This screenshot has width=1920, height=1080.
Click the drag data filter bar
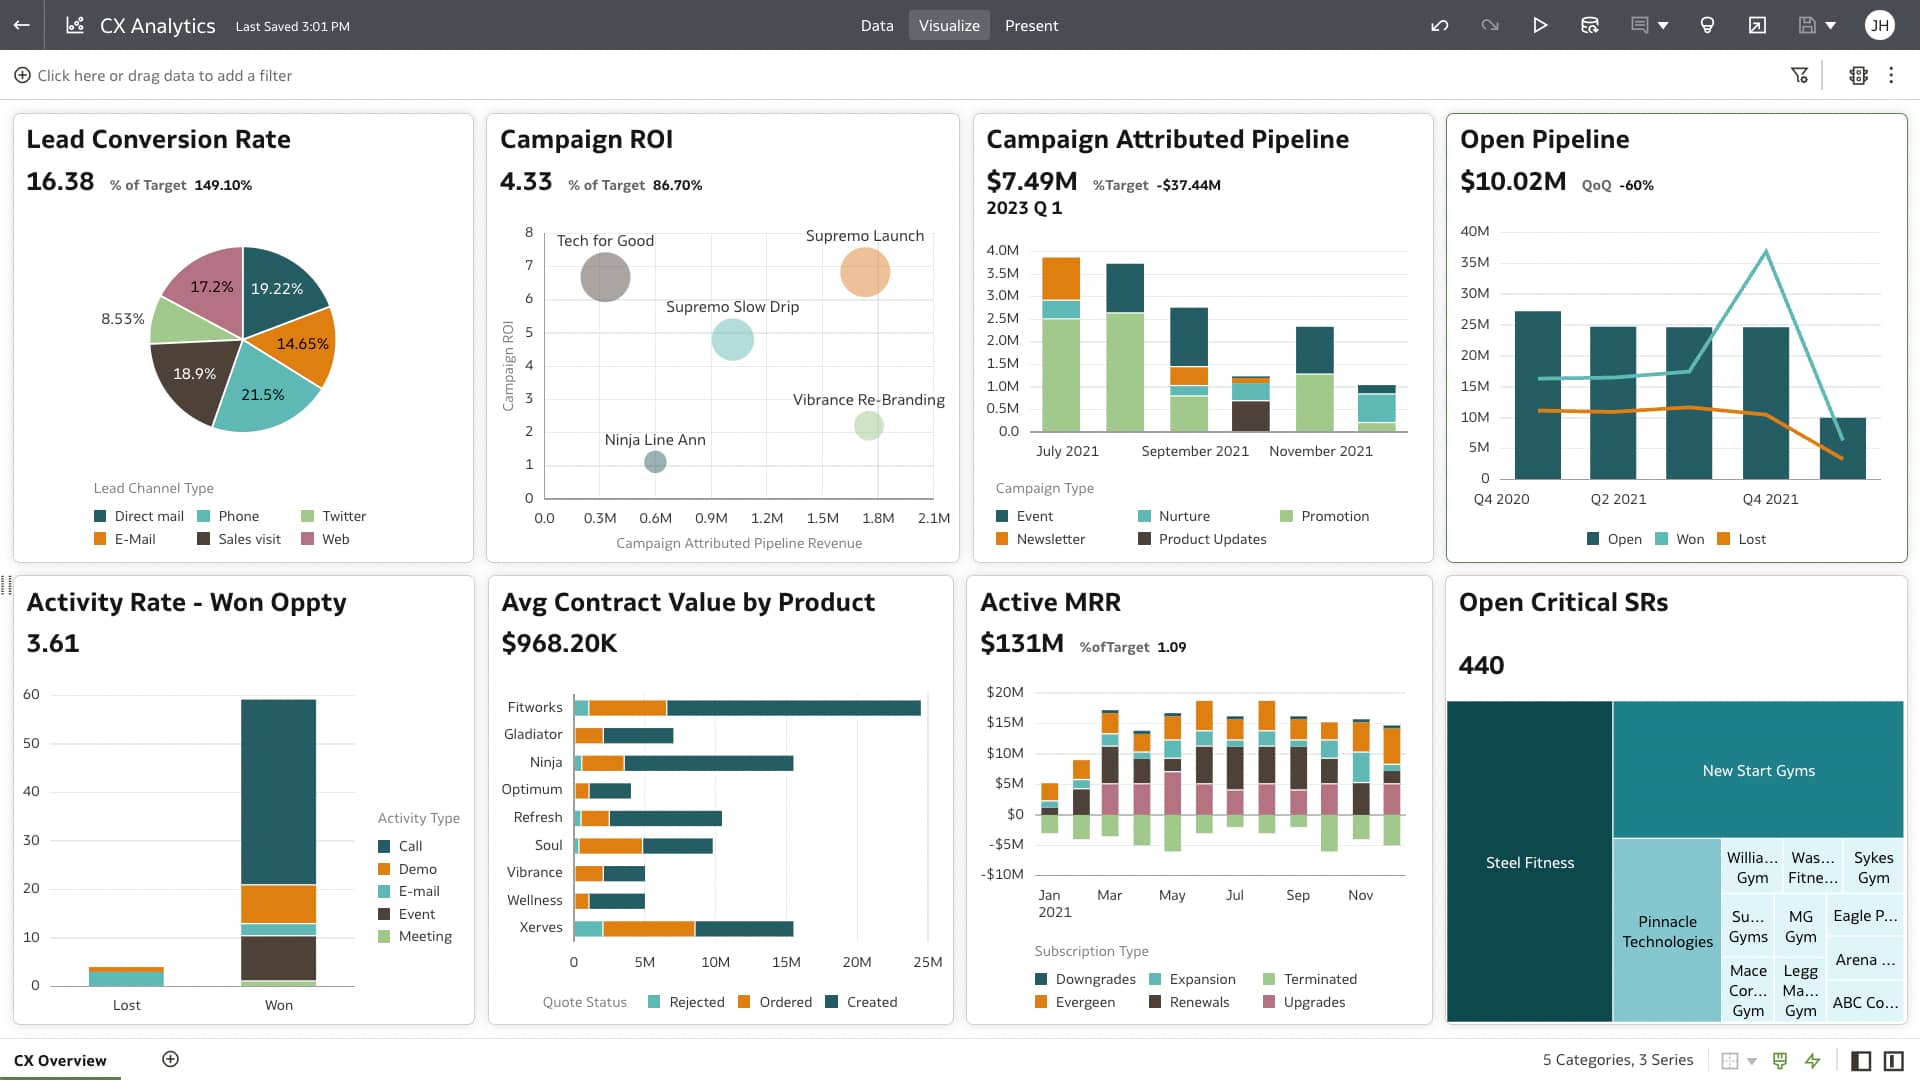click(164, 75)
